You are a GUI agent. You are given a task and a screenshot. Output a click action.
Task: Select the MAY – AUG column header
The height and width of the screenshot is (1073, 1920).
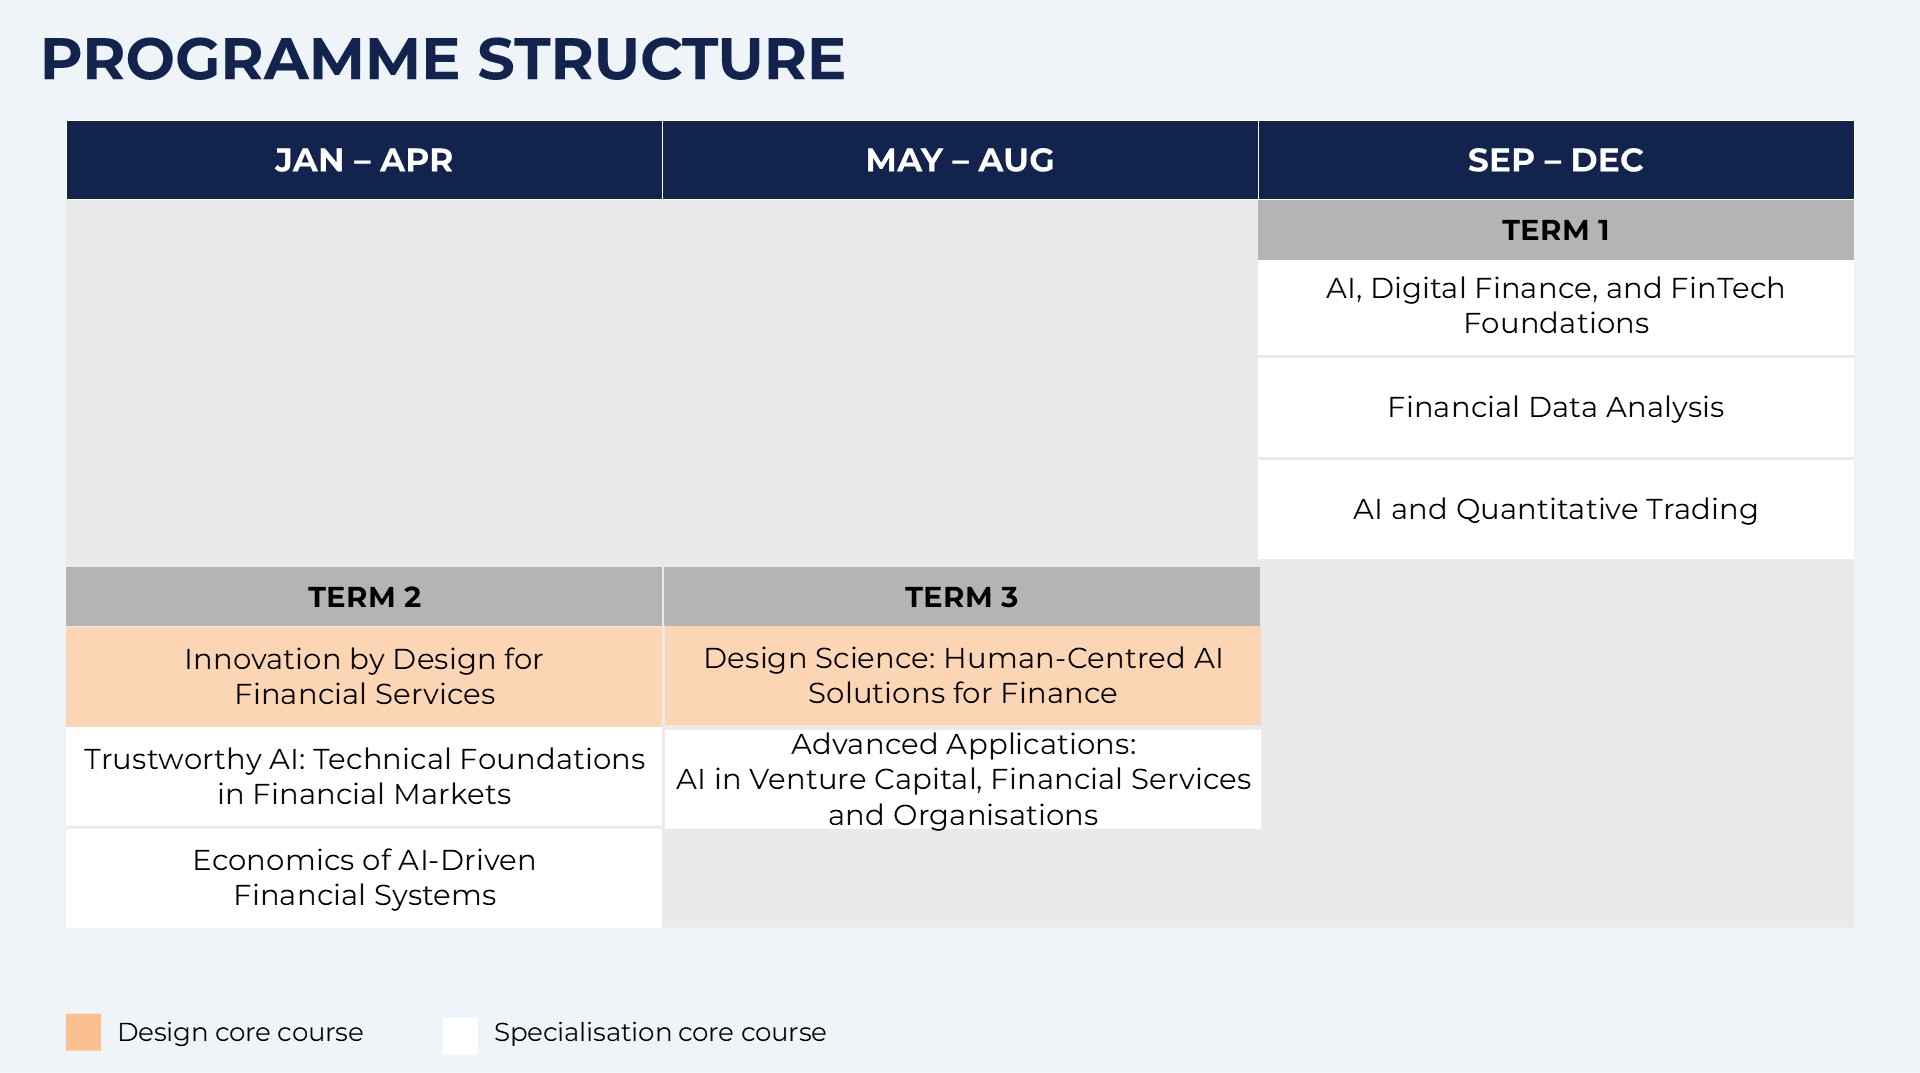pos(960,160)
